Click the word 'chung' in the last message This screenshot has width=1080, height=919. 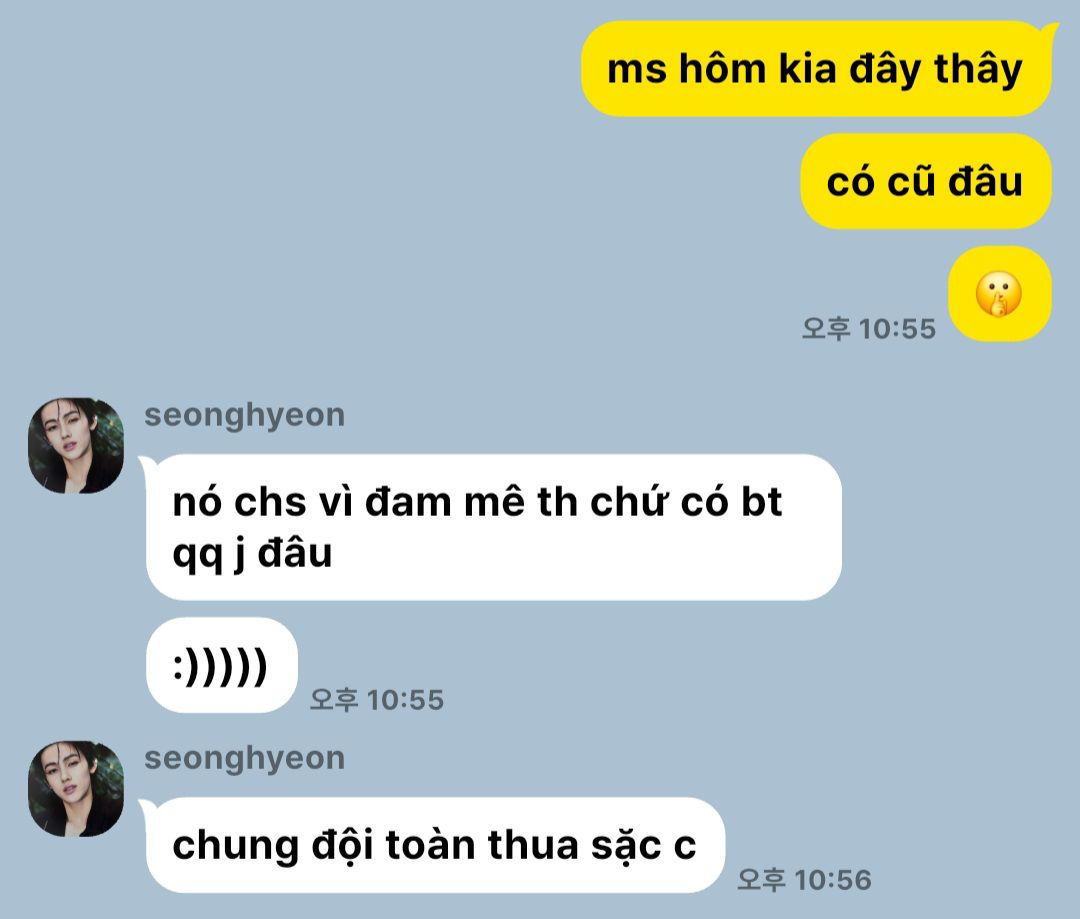tap(236, 847)
